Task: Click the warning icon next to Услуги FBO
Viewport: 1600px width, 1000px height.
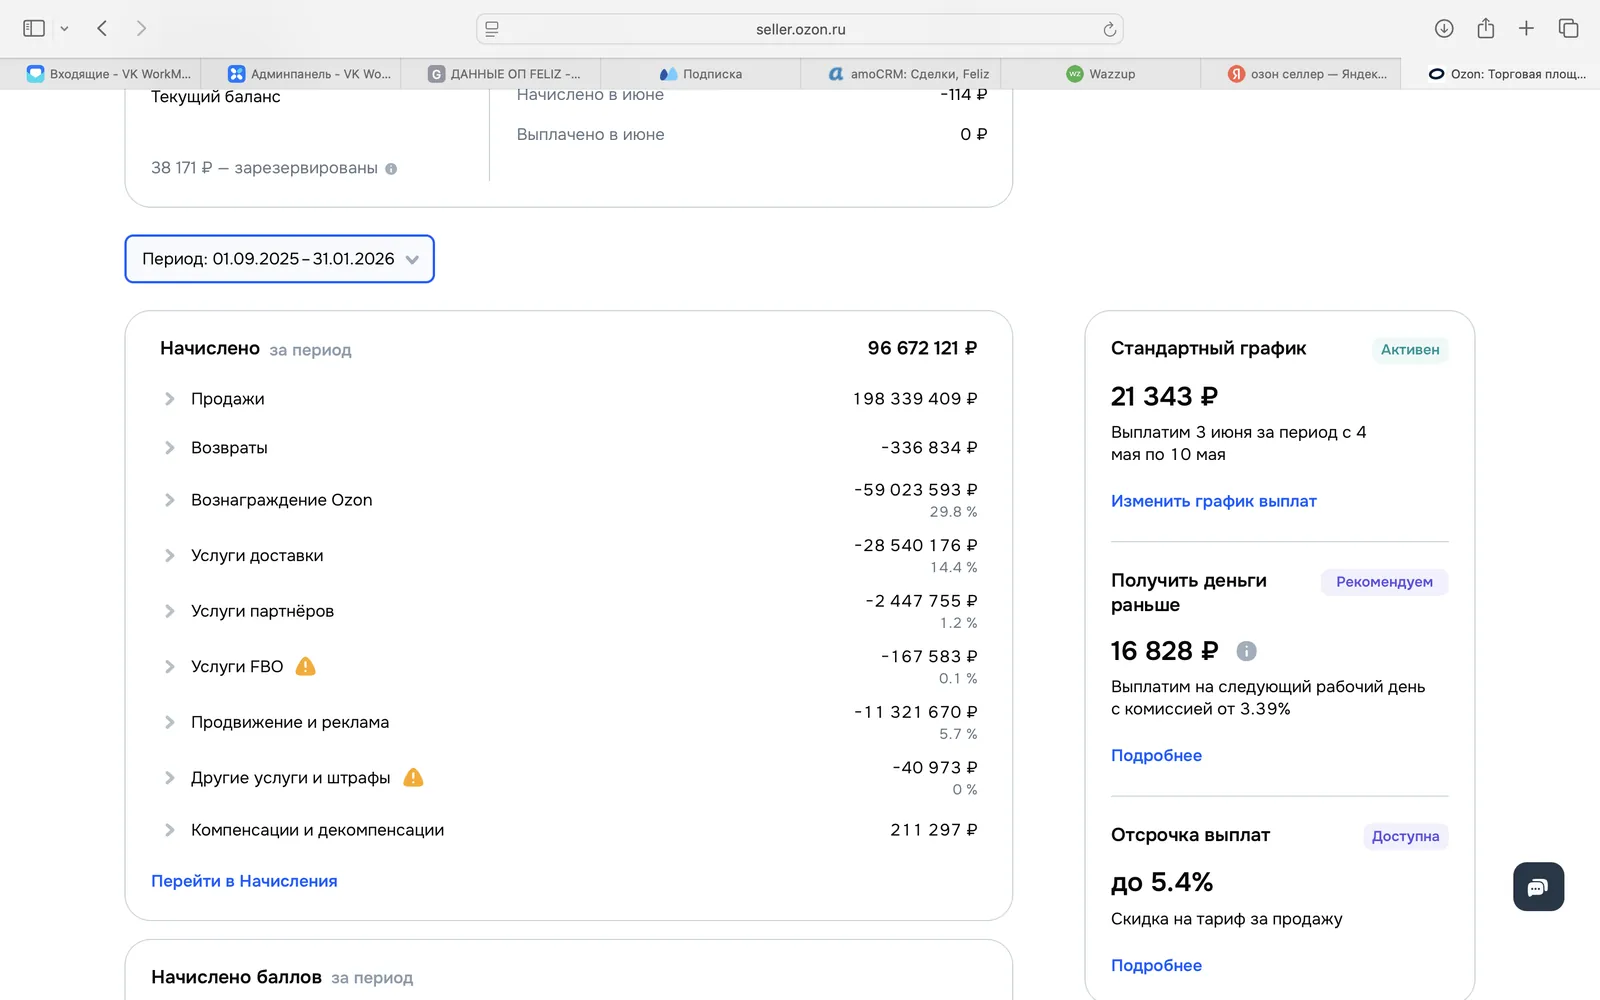Action: (306, 666)
